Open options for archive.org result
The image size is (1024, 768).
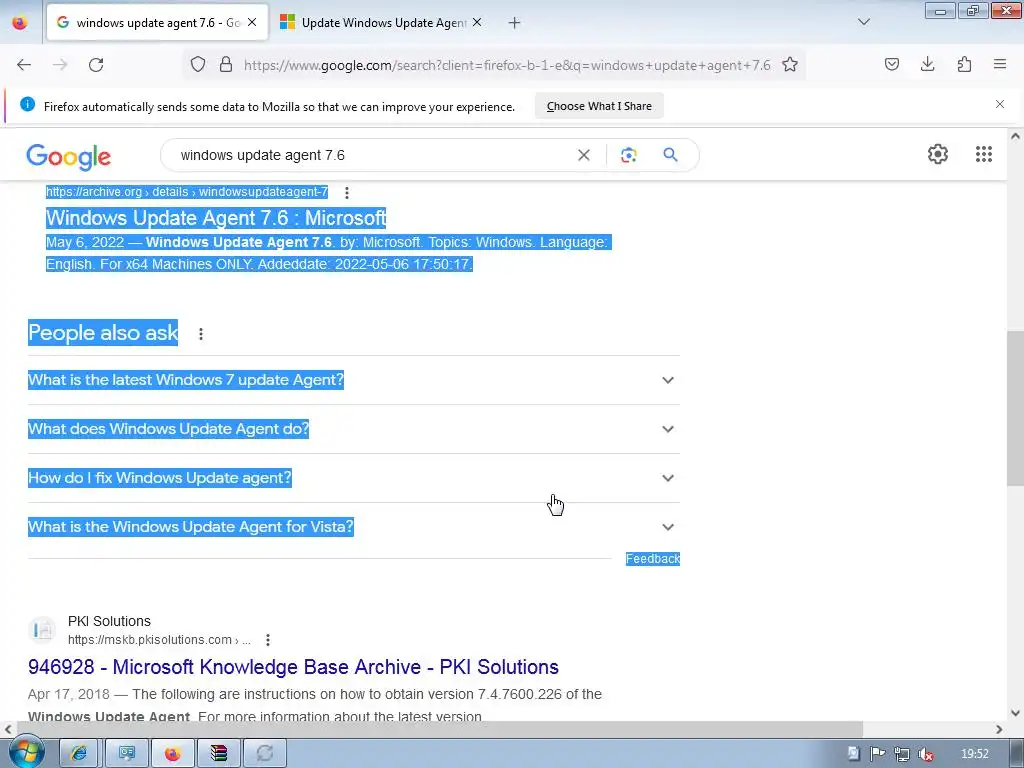[x=347, y=193]
